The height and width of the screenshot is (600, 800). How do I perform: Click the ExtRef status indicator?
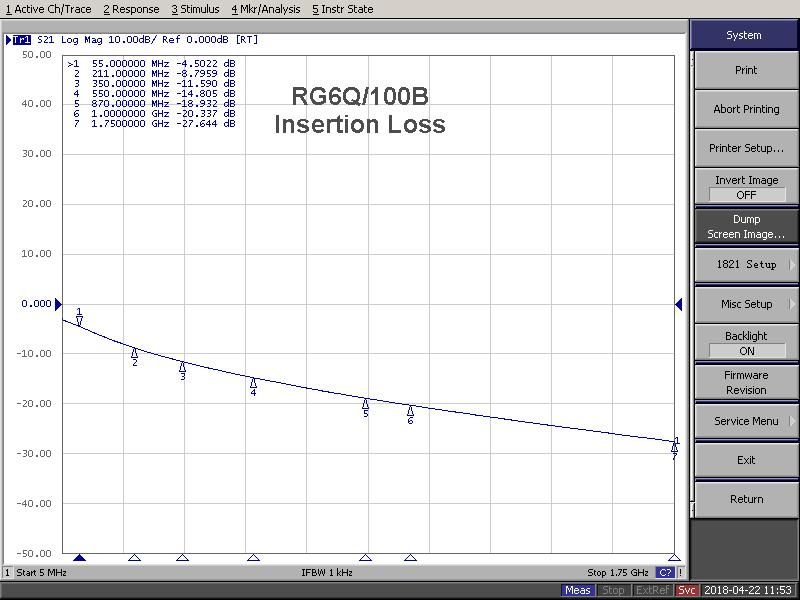[652, 590]
